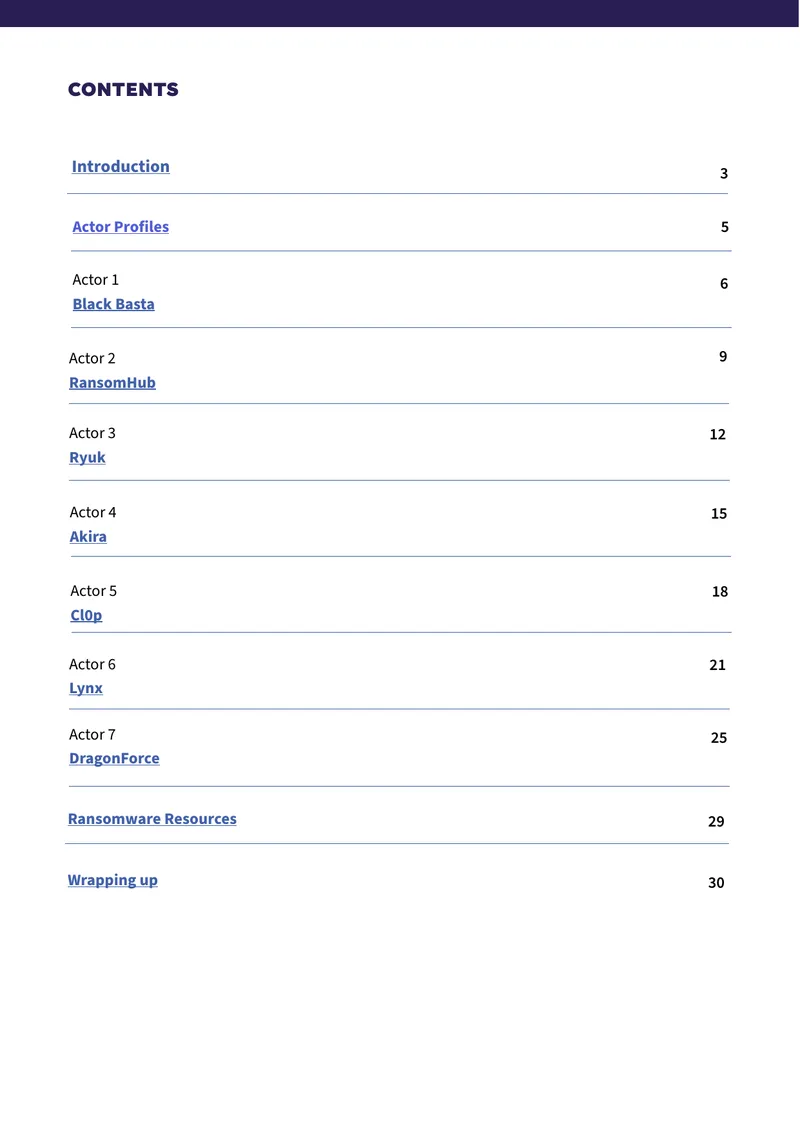Image resolution: width=800 pixels, height=1130 pixels.
Task: Click the CONTENTS heading
Action: pos(123,89)
